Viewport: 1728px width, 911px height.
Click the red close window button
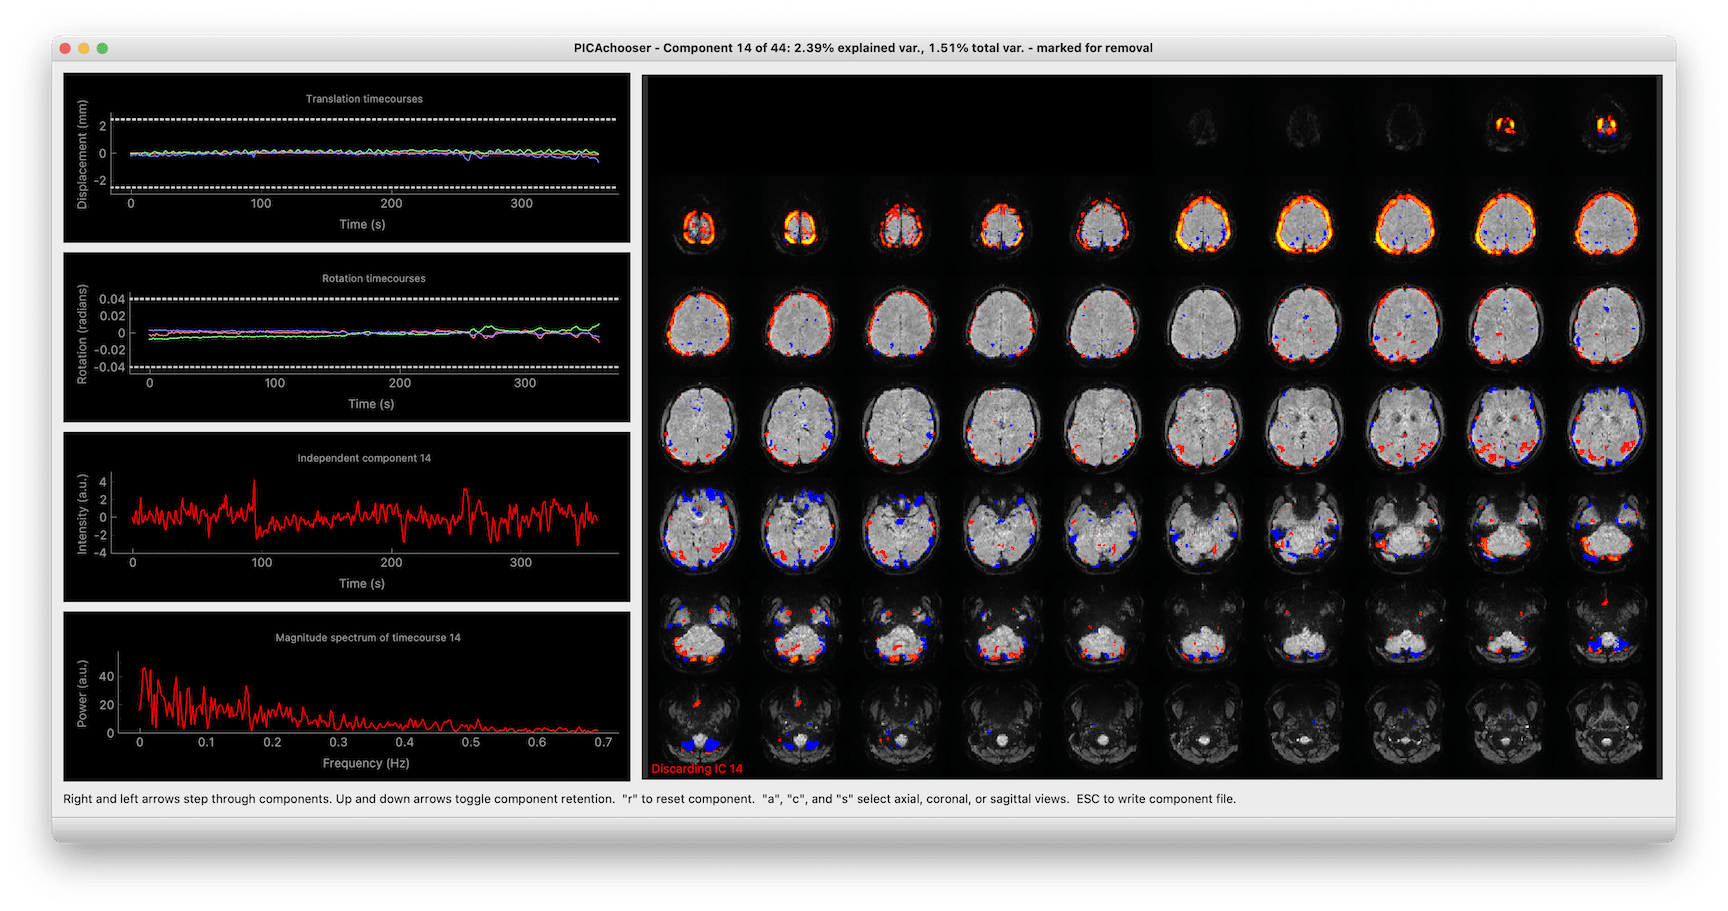point(65,48)
